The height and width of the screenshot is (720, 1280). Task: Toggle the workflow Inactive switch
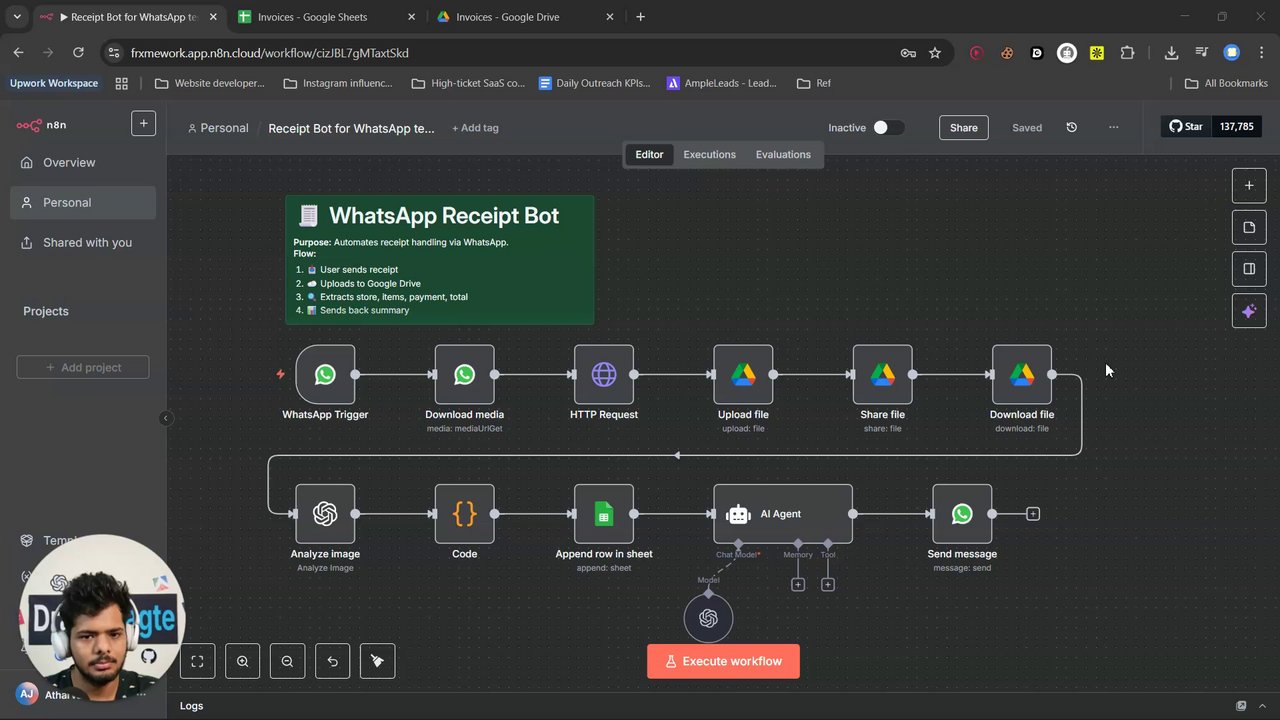coord(888,127)
